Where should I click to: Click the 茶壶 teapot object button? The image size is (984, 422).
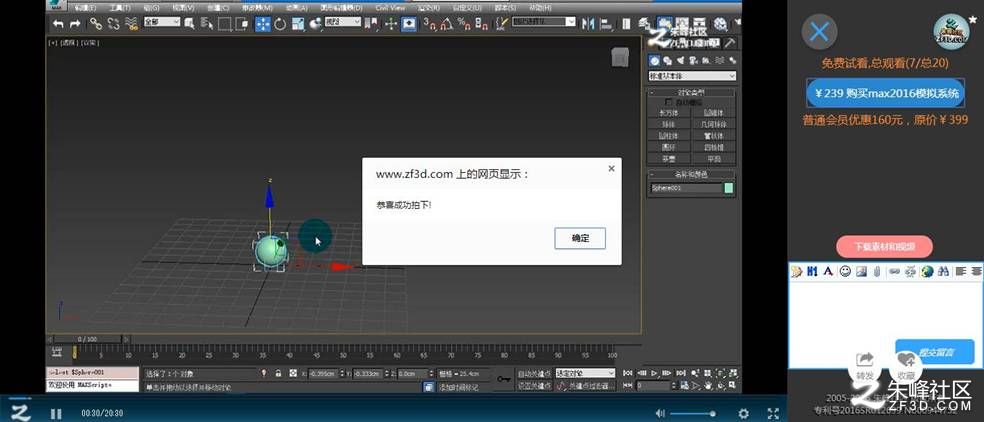coord(669,158)
